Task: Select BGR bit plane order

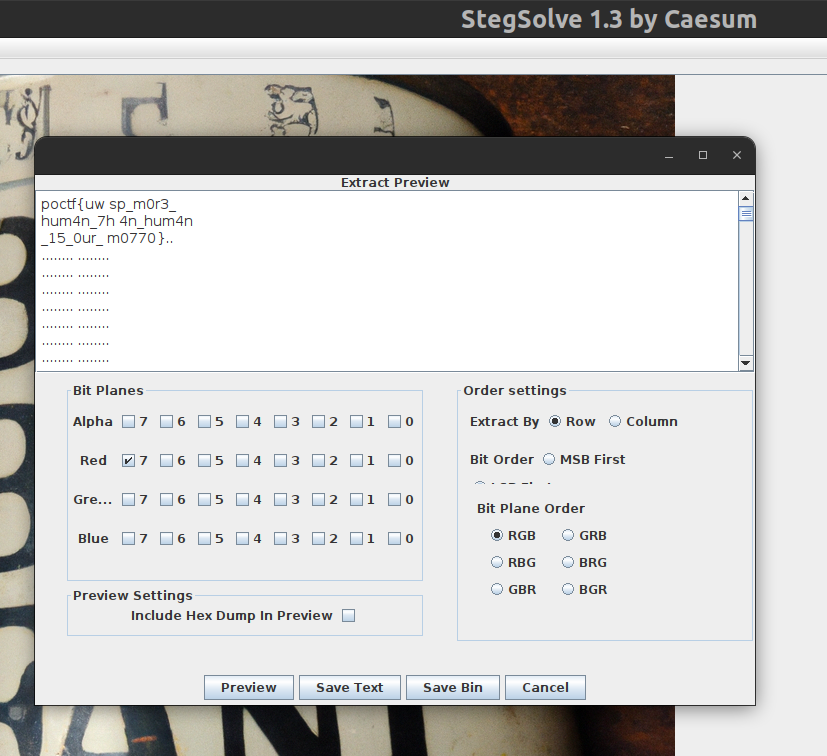Action: tap(568, 589)
